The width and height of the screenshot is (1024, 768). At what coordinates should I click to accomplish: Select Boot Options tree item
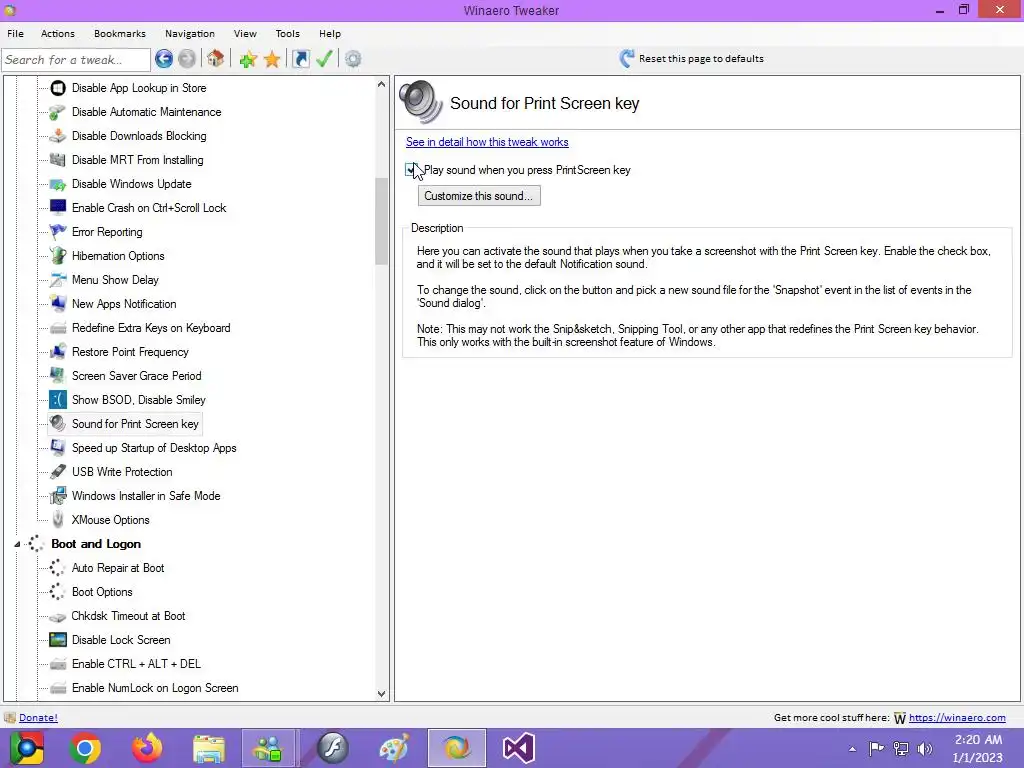tap(102, 592)
